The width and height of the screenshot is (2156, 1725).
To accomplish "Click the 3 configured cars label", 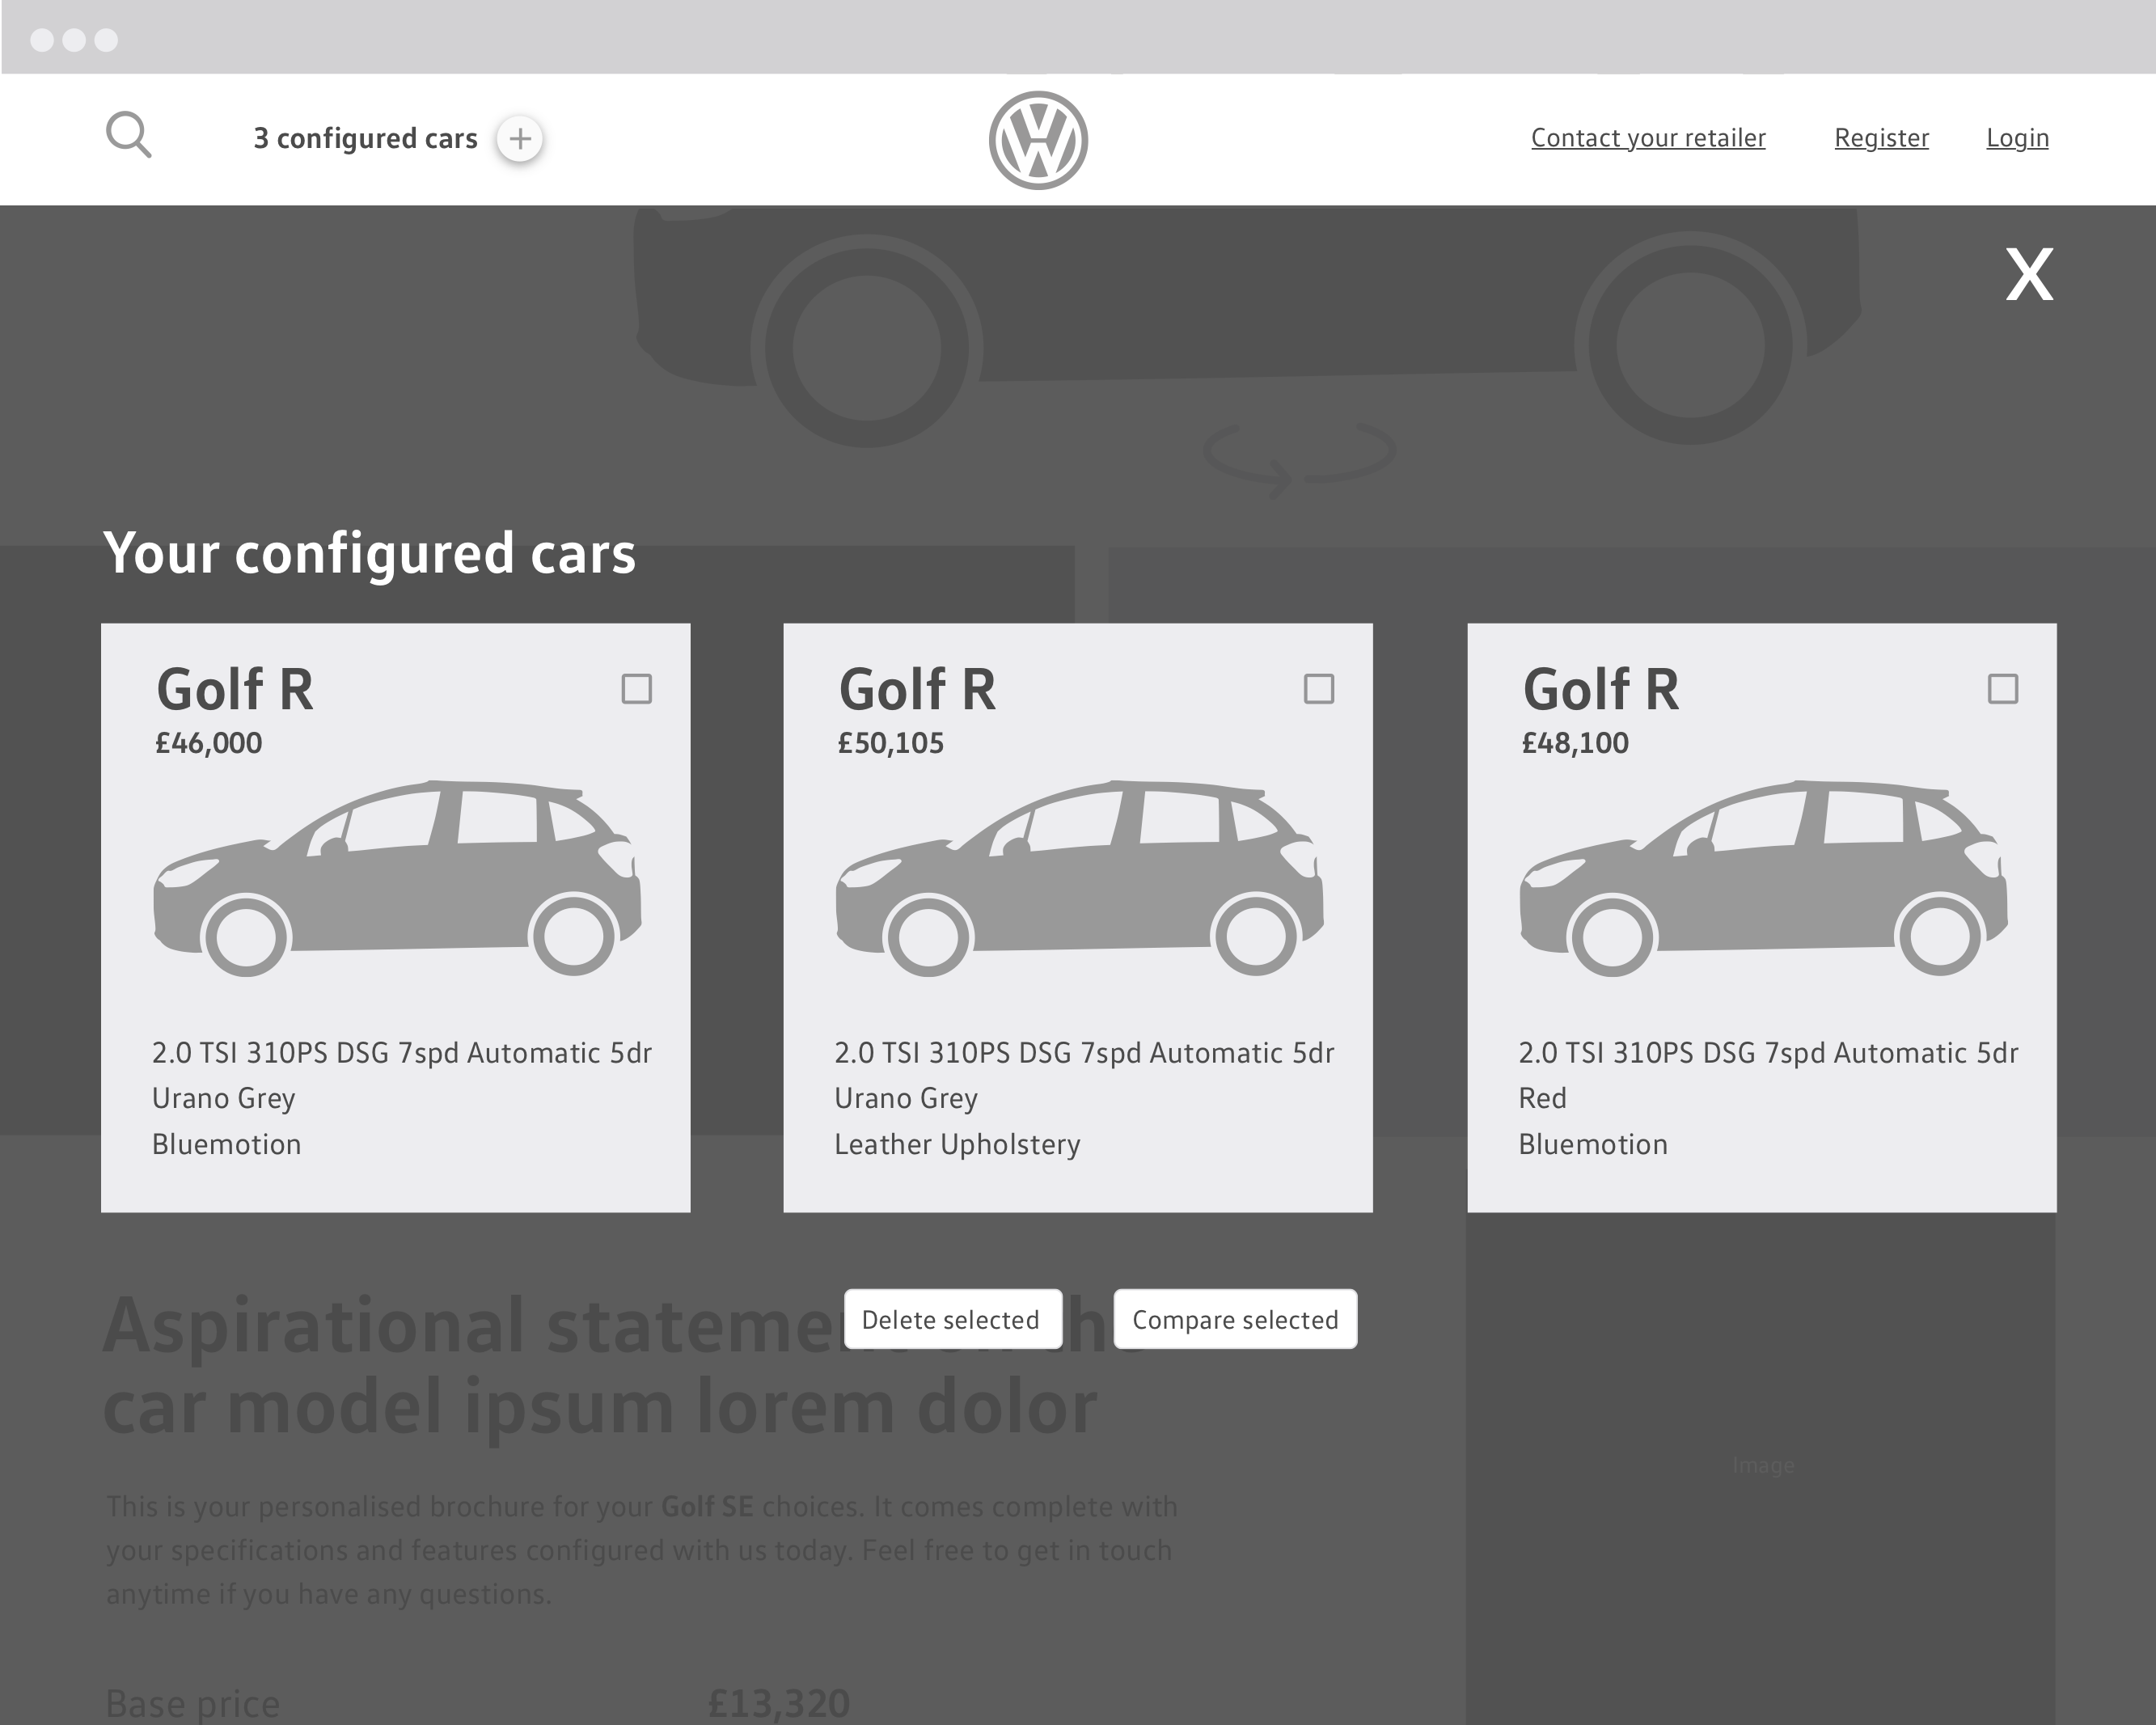I will click(365, 138).
